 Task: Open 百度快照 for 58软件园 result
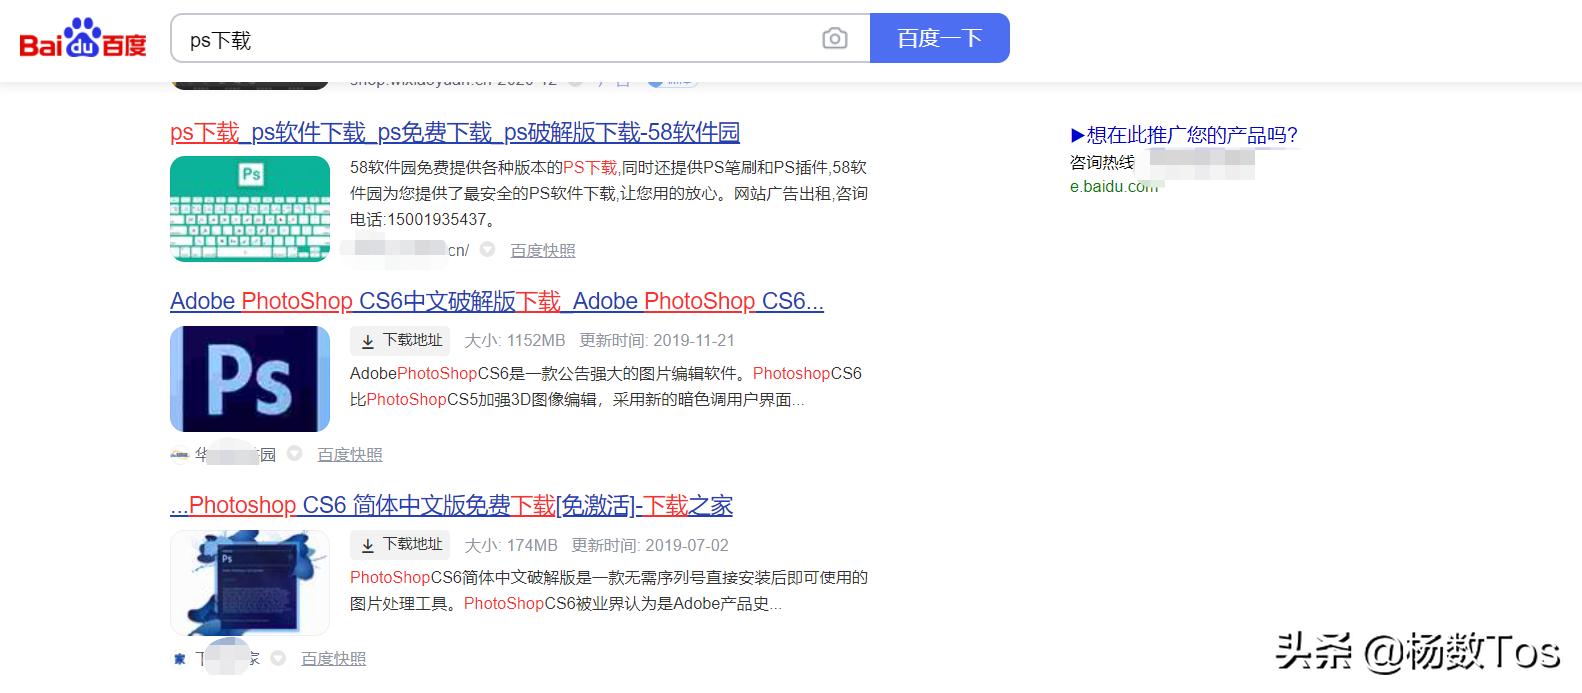[x=543, y=251]
